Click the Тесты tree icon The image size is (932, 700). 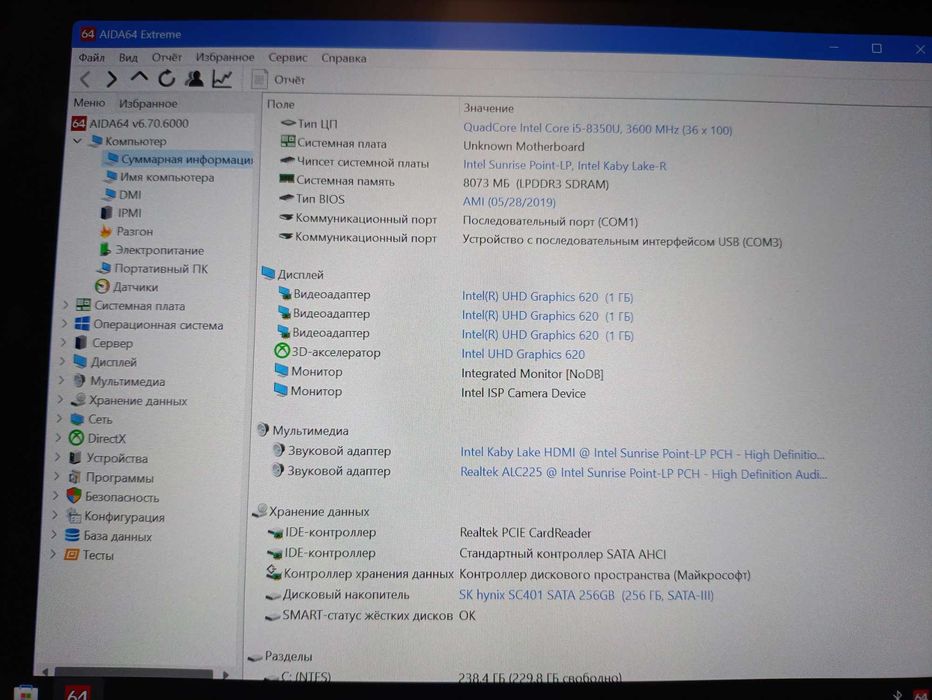pyautogui.click(x=71, y=554)
